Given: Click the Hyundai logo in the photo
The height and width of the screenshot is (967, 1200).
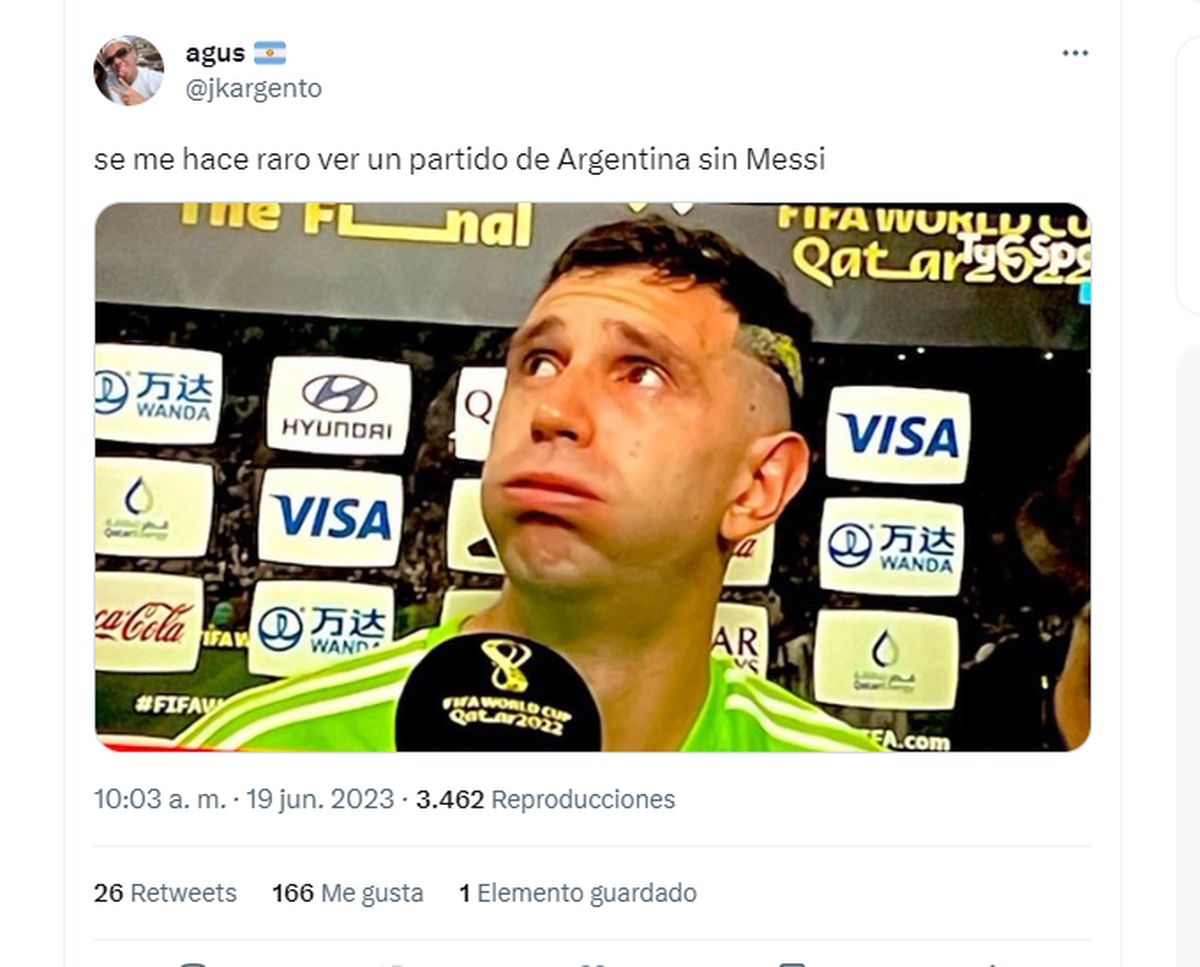Looking at the screenshot, I should click(x=338, y=406).
